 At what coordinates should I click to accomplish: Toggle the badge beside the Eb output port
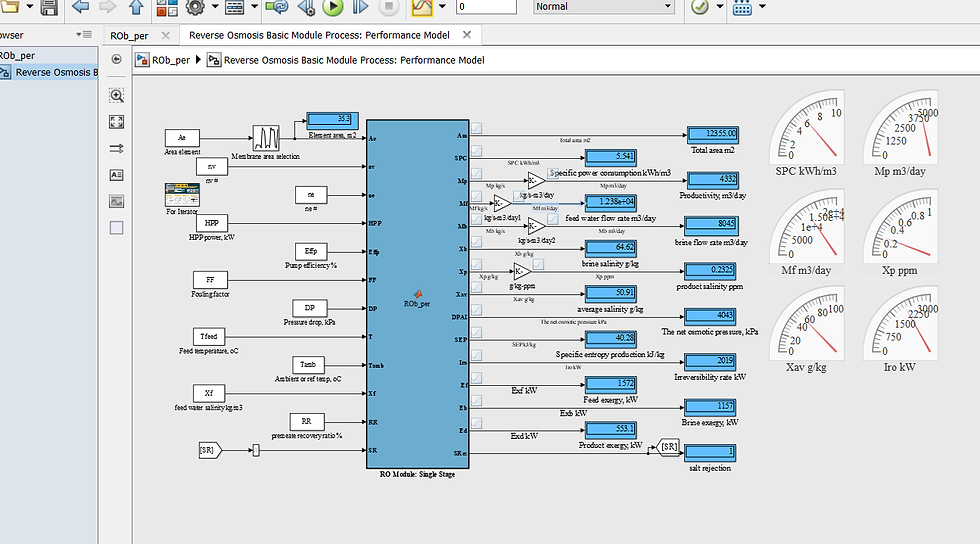pos(477,400)
